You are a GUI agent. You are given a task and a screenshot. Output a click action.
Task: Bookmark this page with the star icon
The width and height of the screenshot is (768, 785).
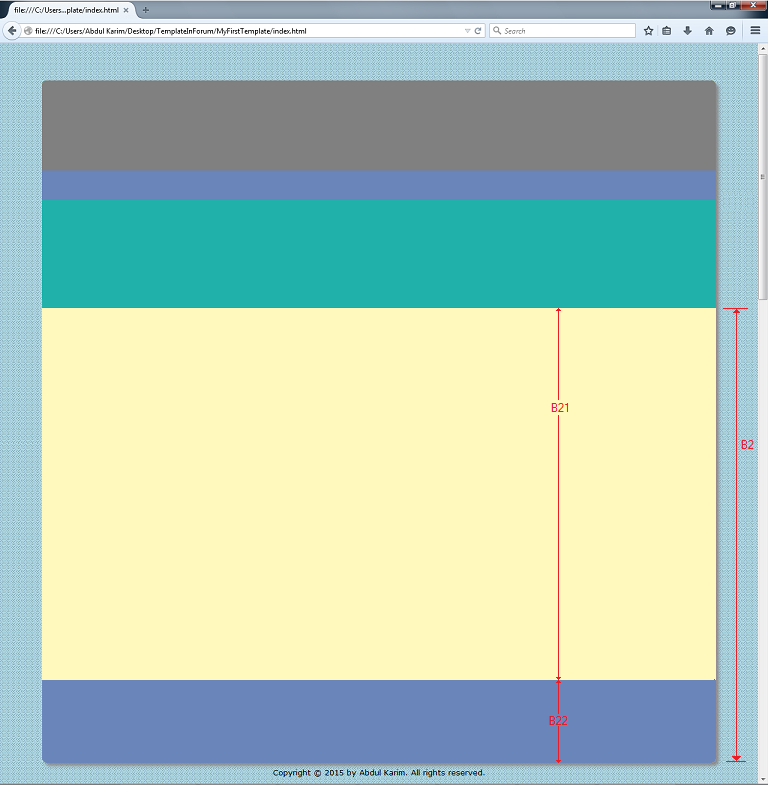(x=648, y=31)
